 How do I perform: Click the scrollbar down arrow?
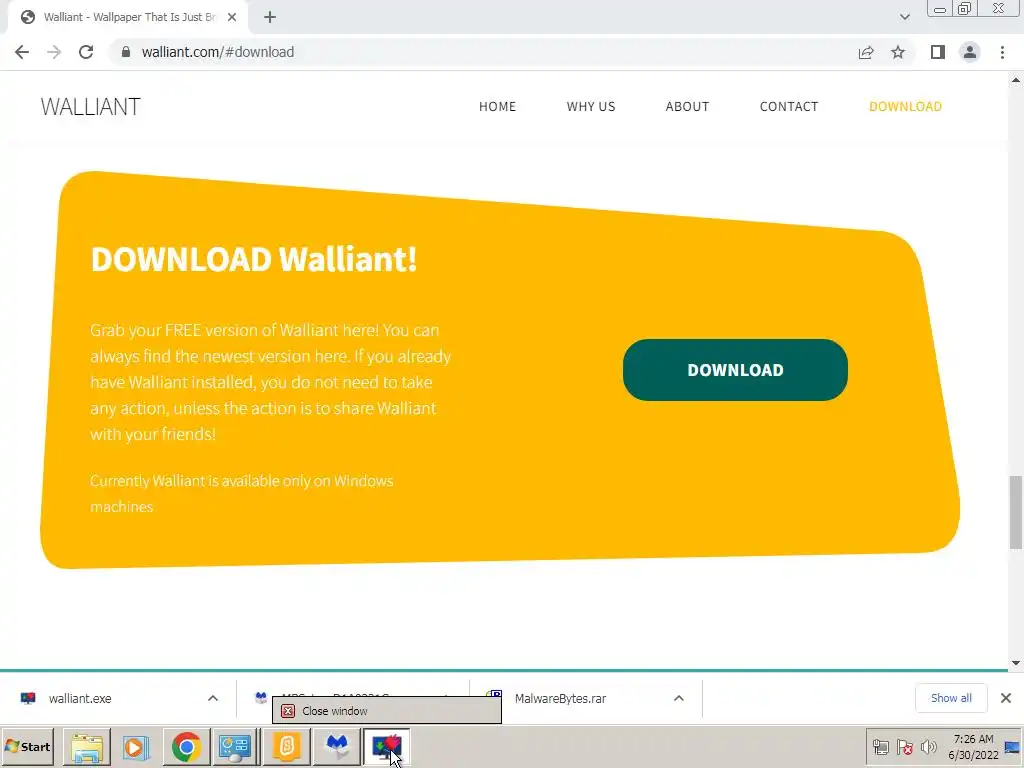coord(1016,663)
